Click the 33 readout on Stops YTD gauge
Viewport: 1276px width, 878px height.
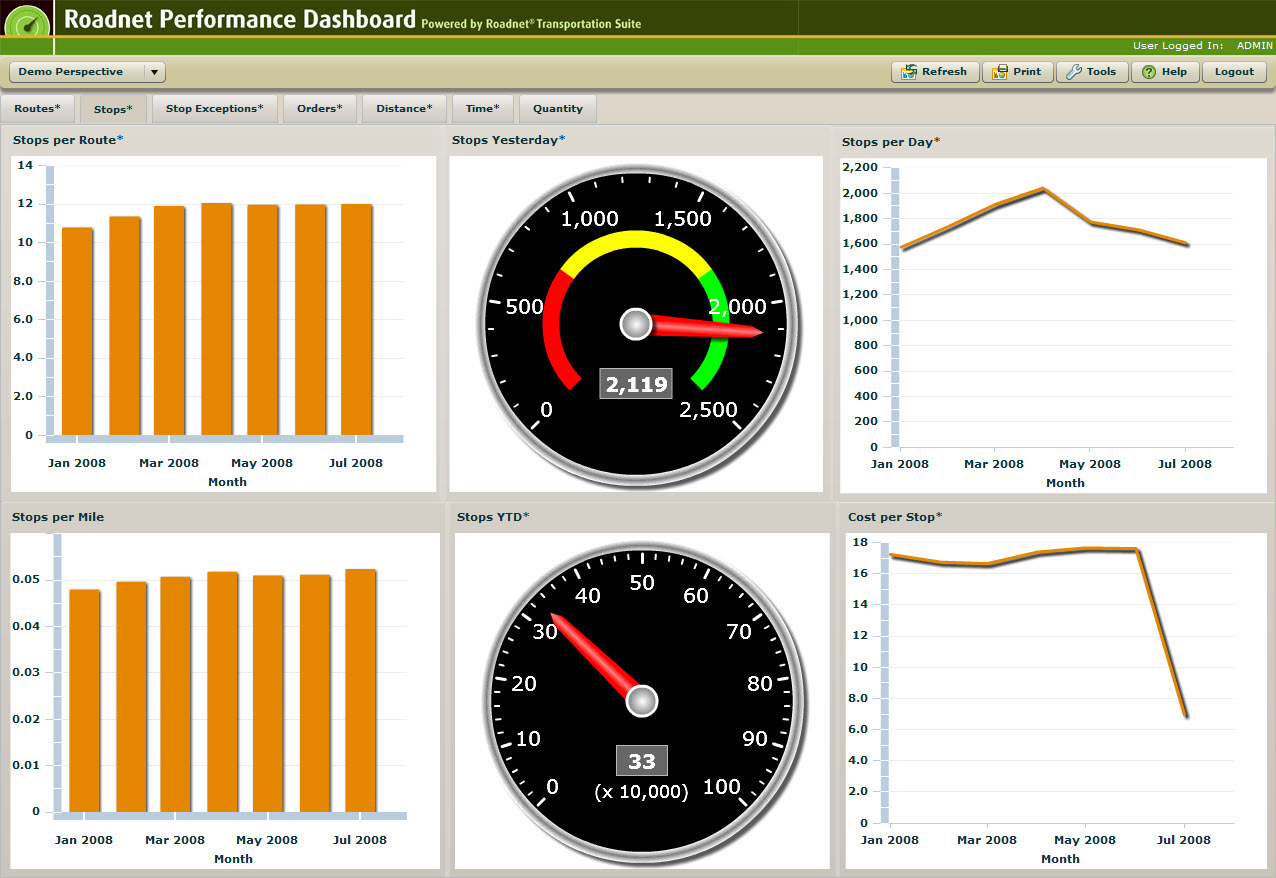641,761
